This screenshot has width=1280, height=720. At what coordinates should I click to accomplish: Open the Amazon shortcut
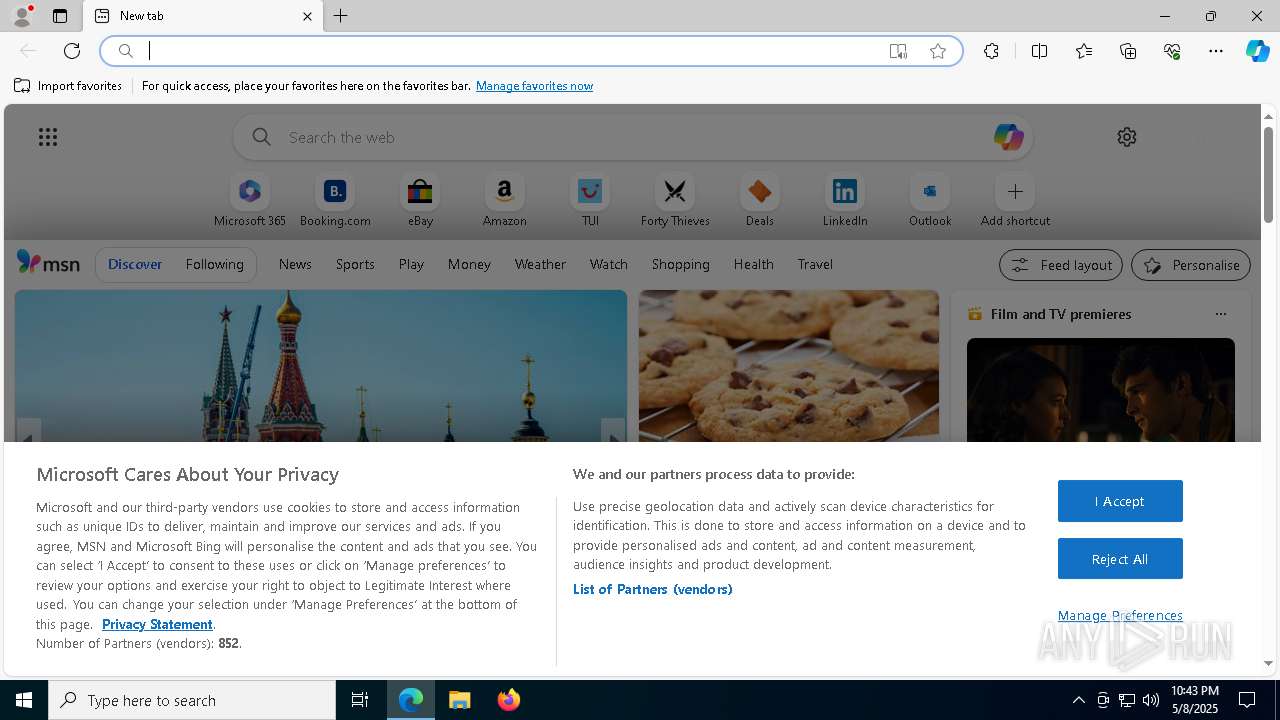(x=504, y=201)
